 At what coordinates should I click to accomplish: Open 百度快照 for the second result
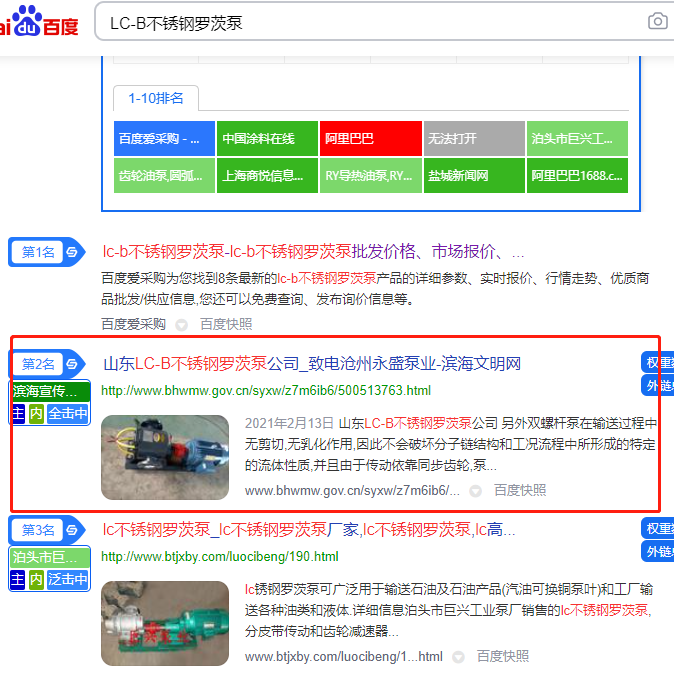pos(520,490)
